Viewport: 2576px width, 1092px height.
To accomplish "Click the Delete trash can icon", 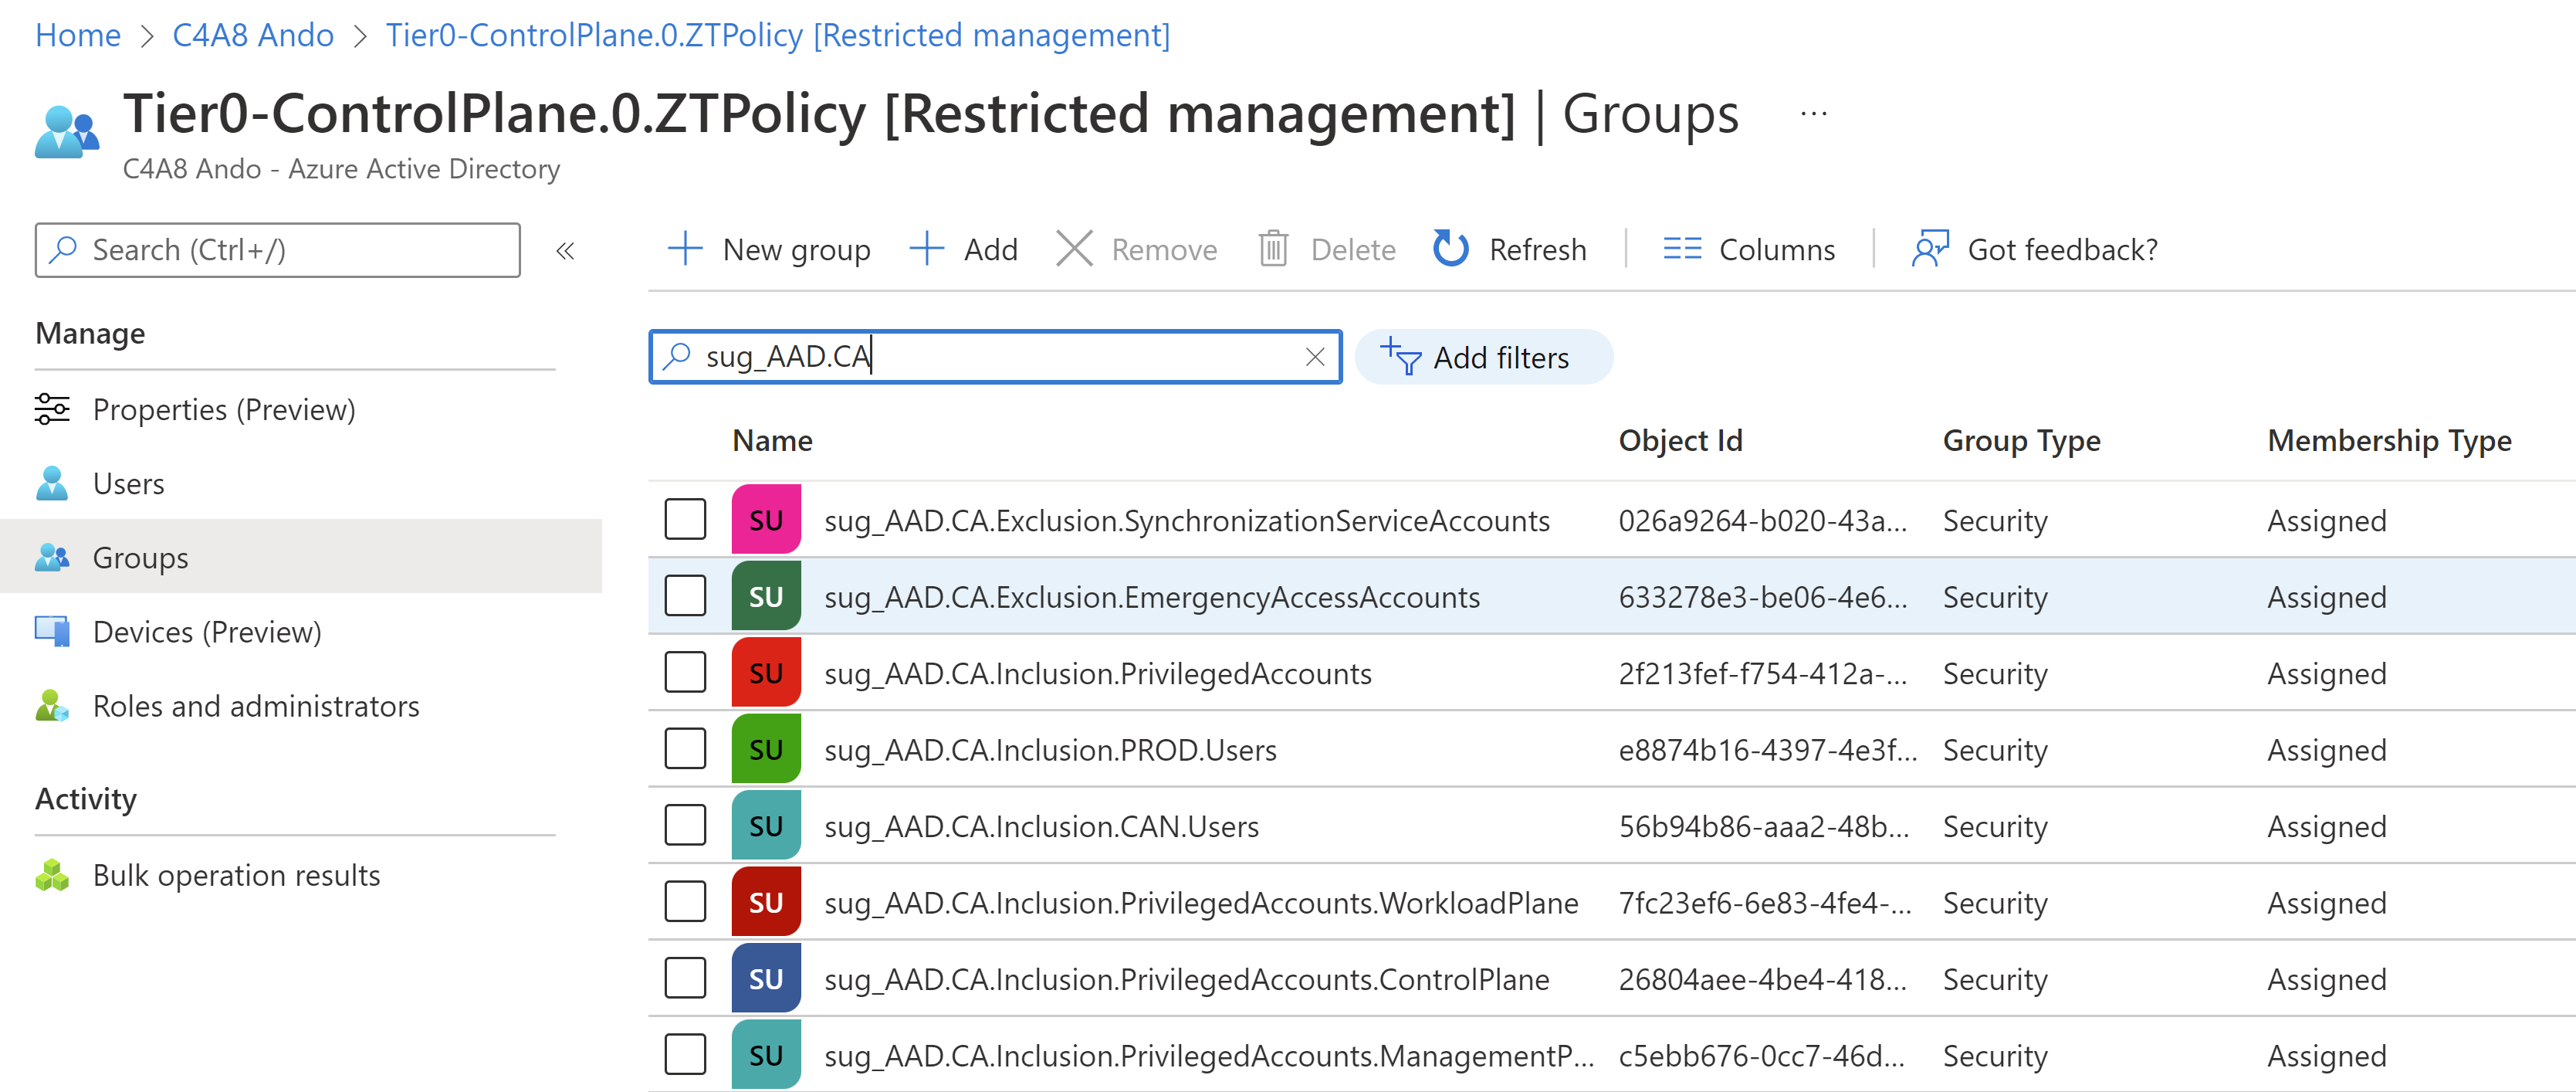I will click(x=1273, y=248).
